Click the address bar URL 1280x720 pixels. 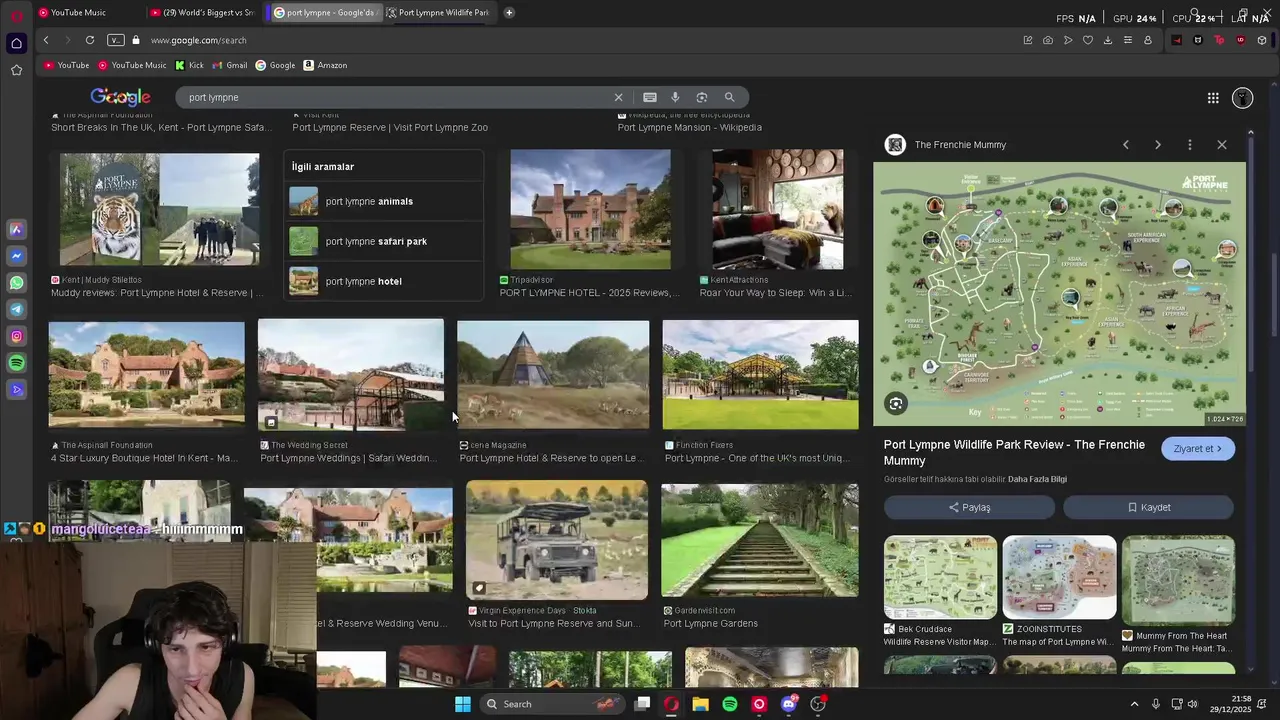point(198,40)
